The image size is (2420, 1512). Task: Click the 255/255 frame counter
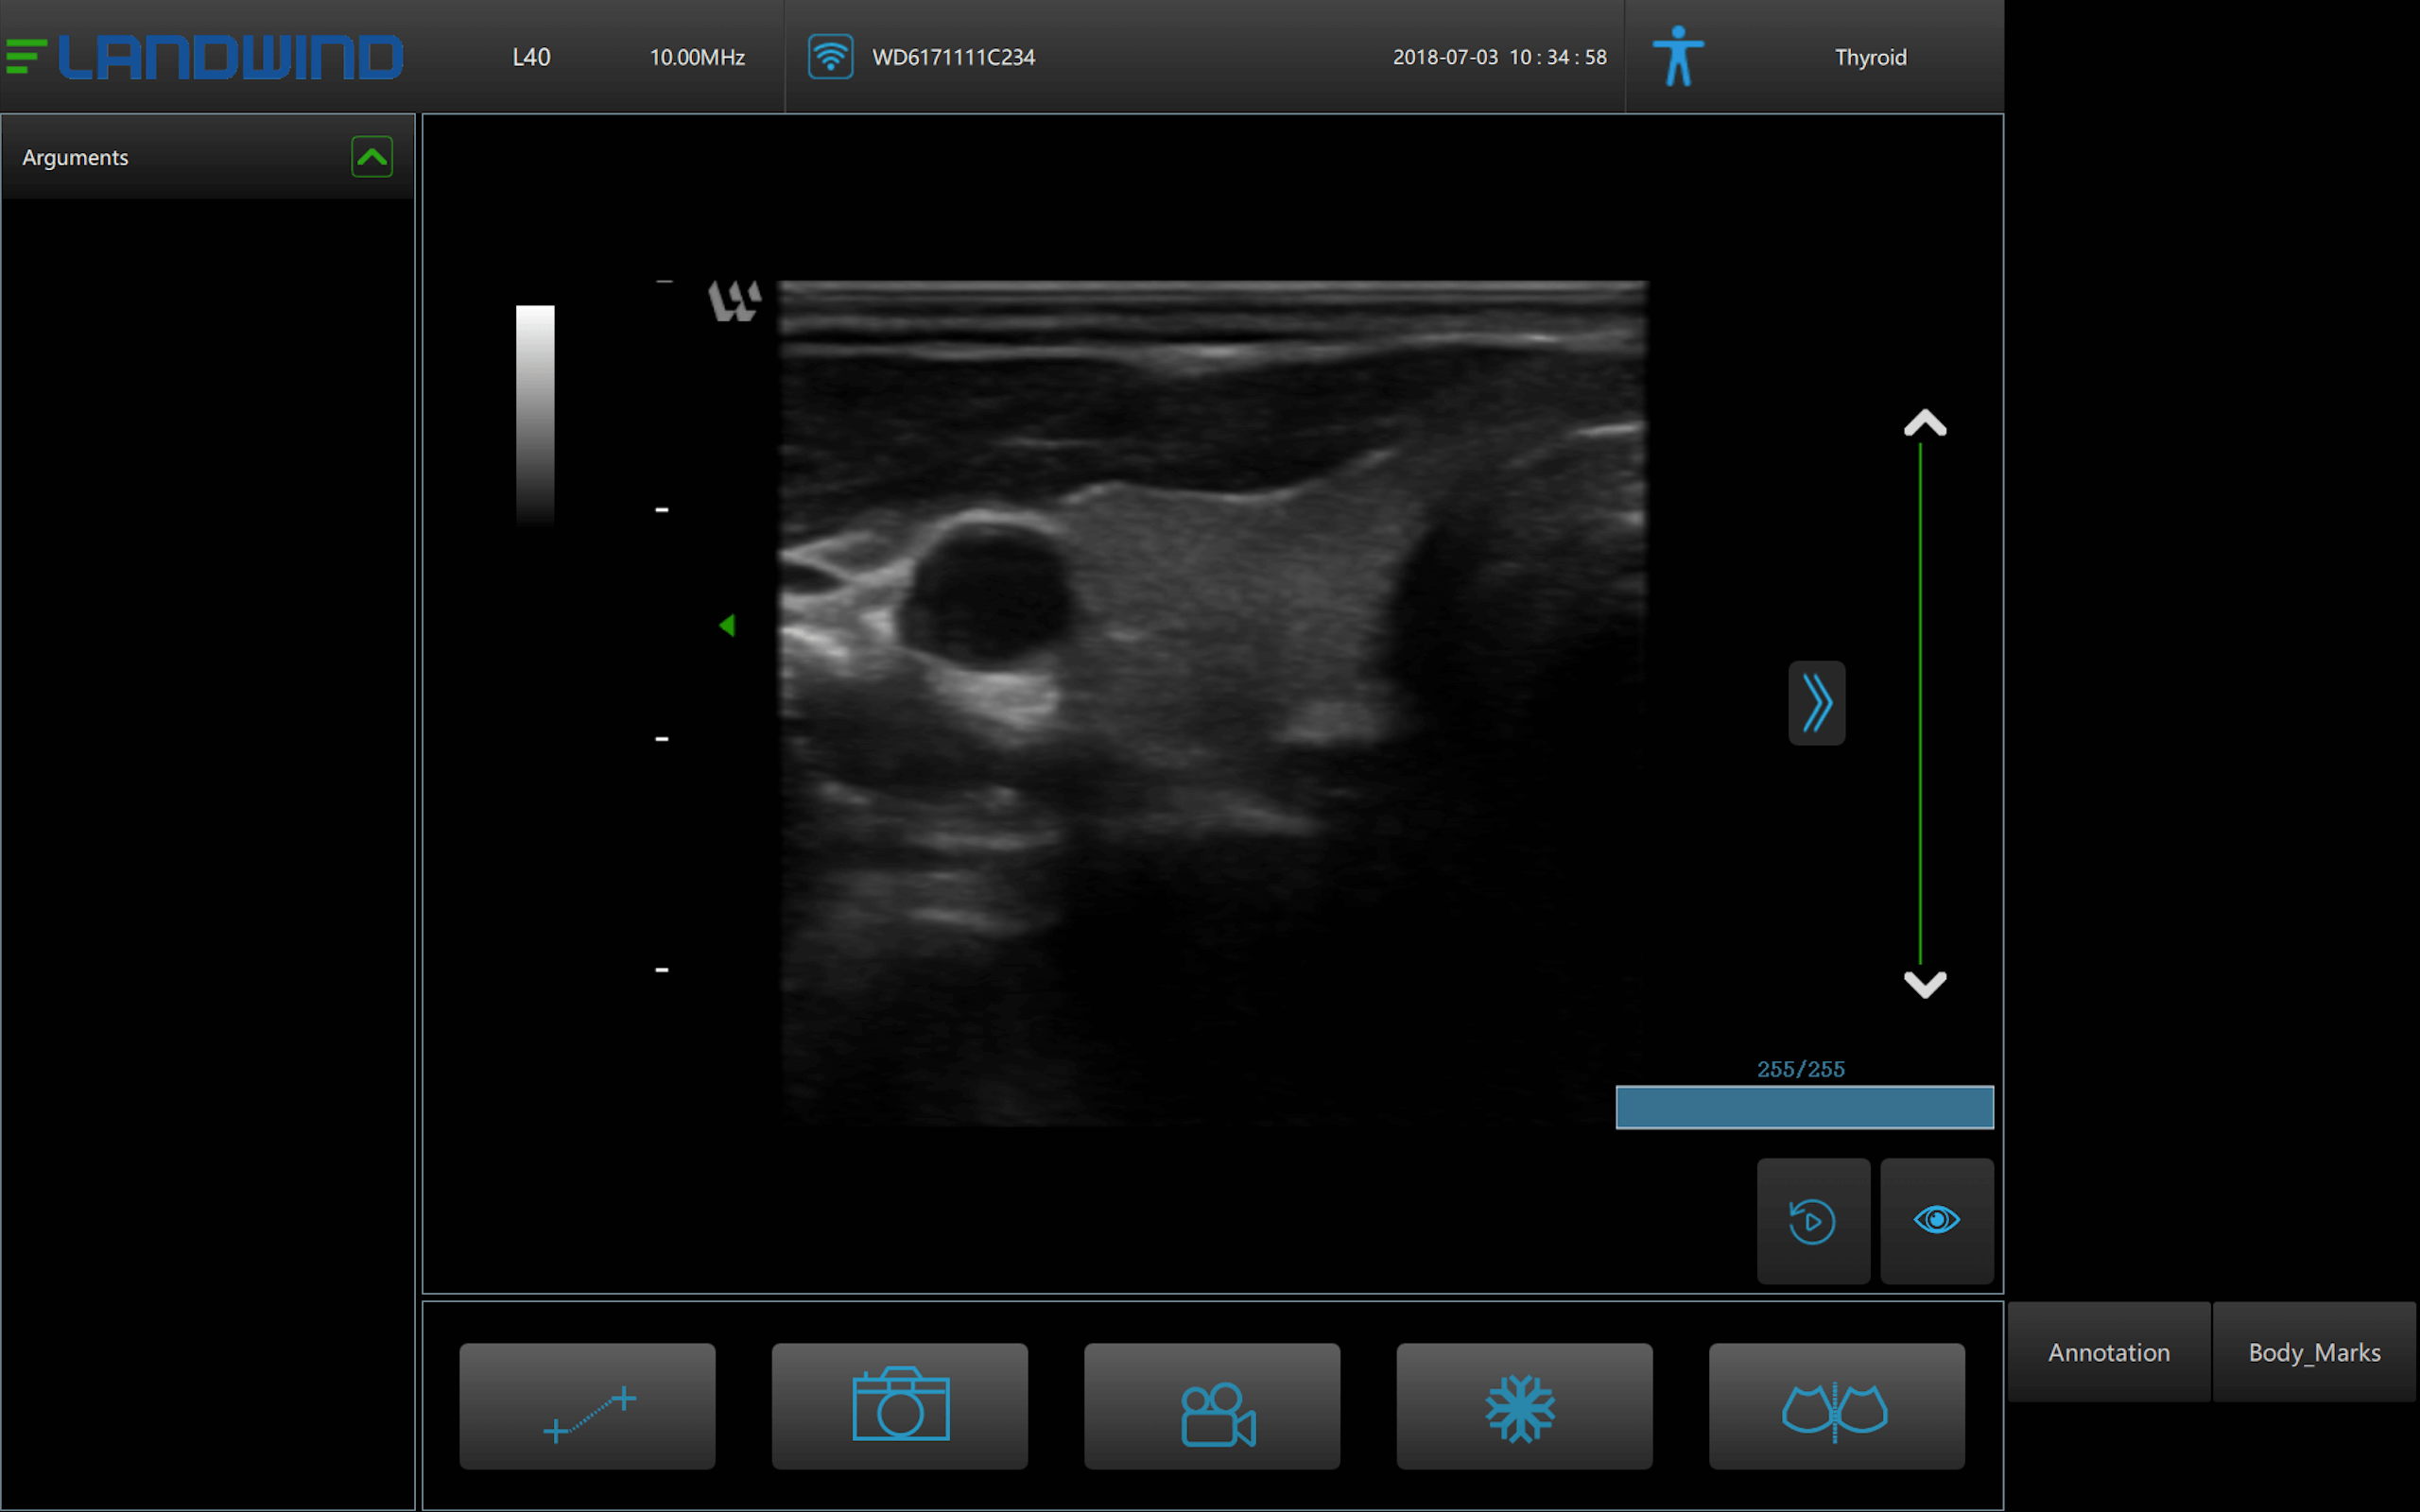tap(1801, 1069)
